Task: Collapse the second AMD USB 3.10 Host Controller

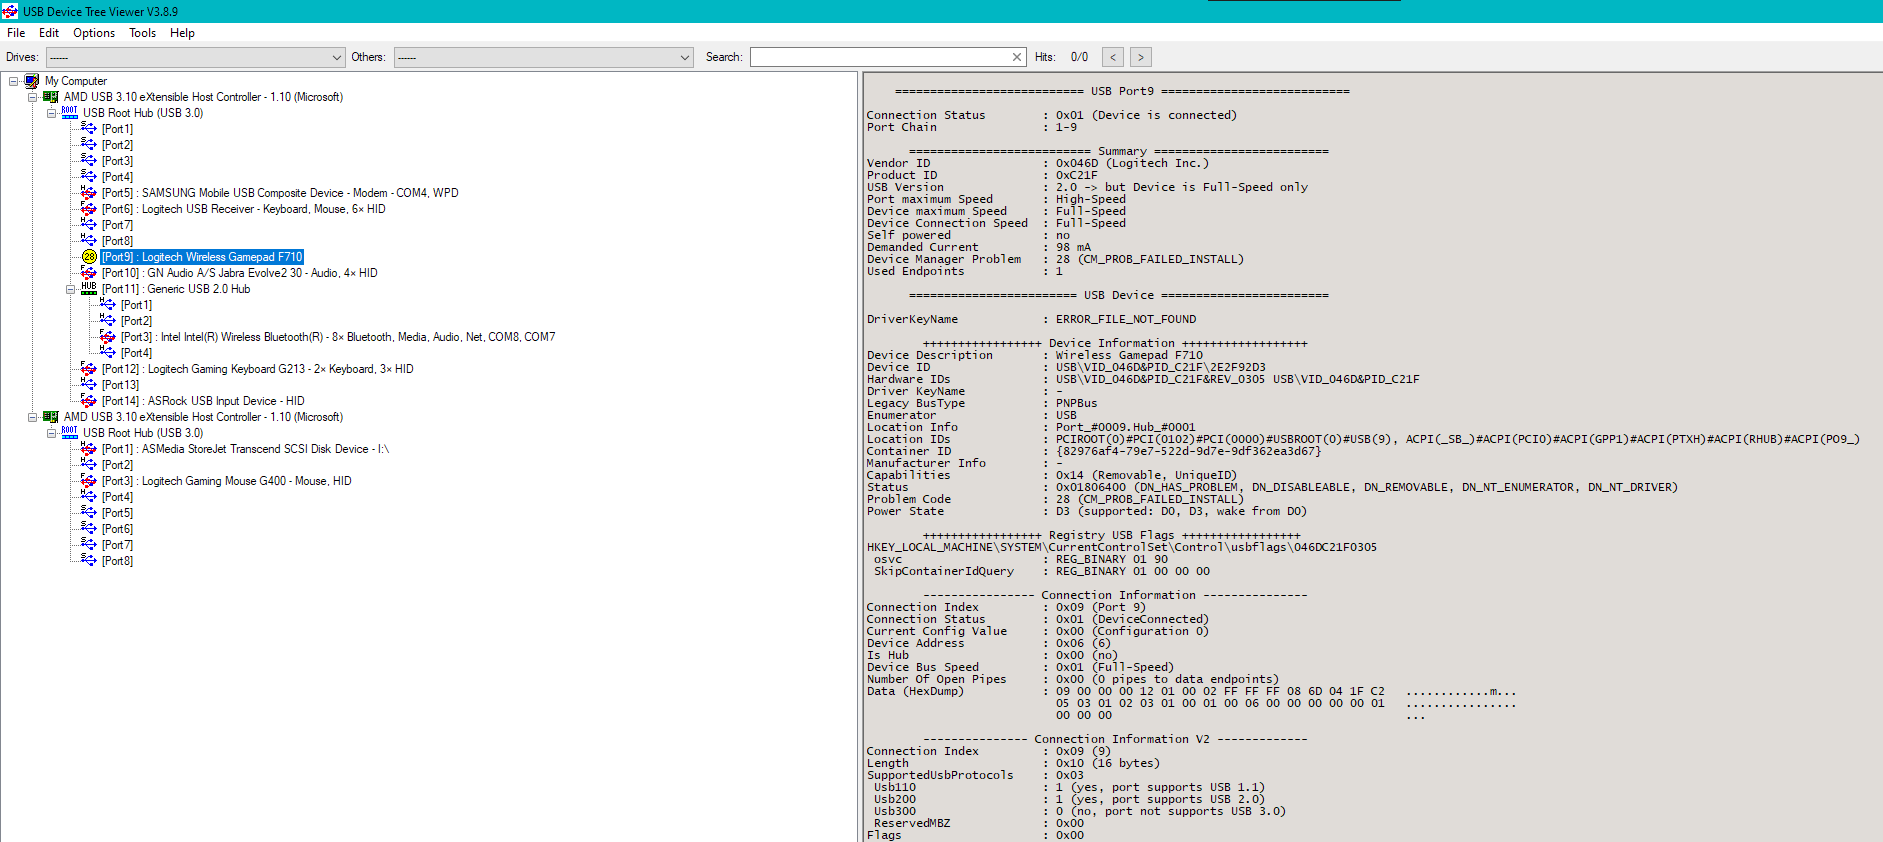Action: 32,417
